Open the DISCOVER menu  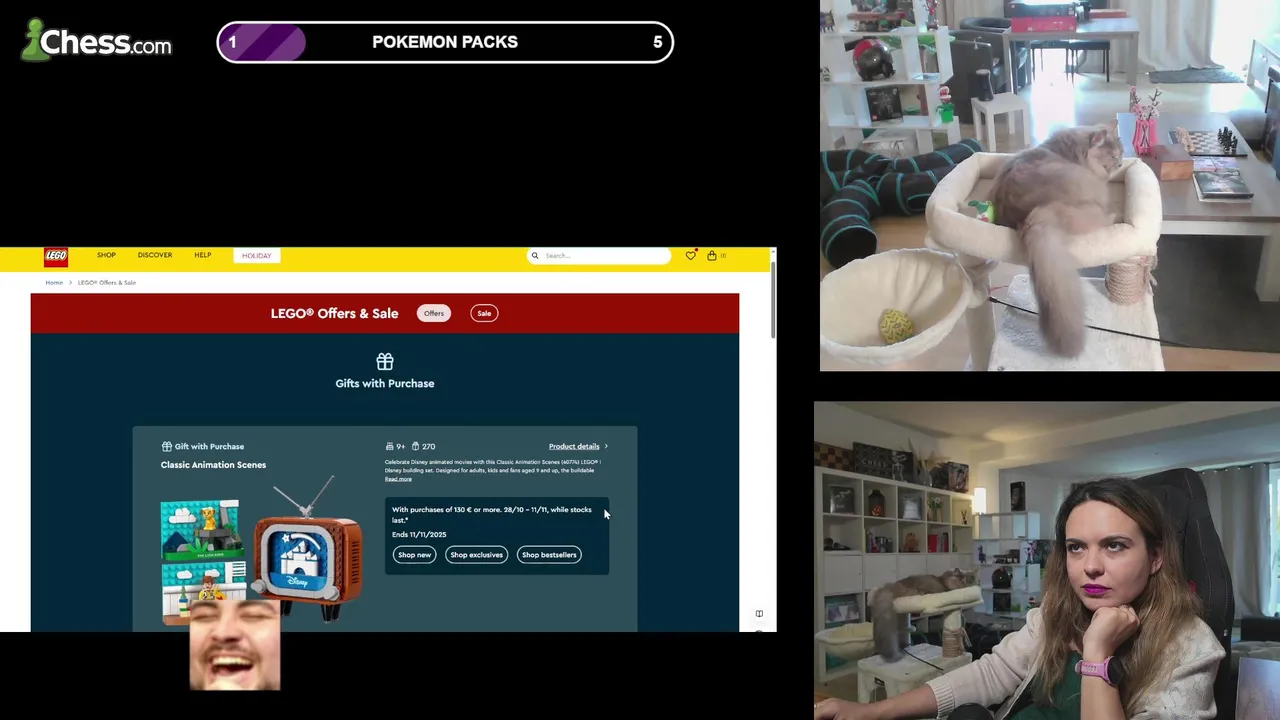[155, 255]
